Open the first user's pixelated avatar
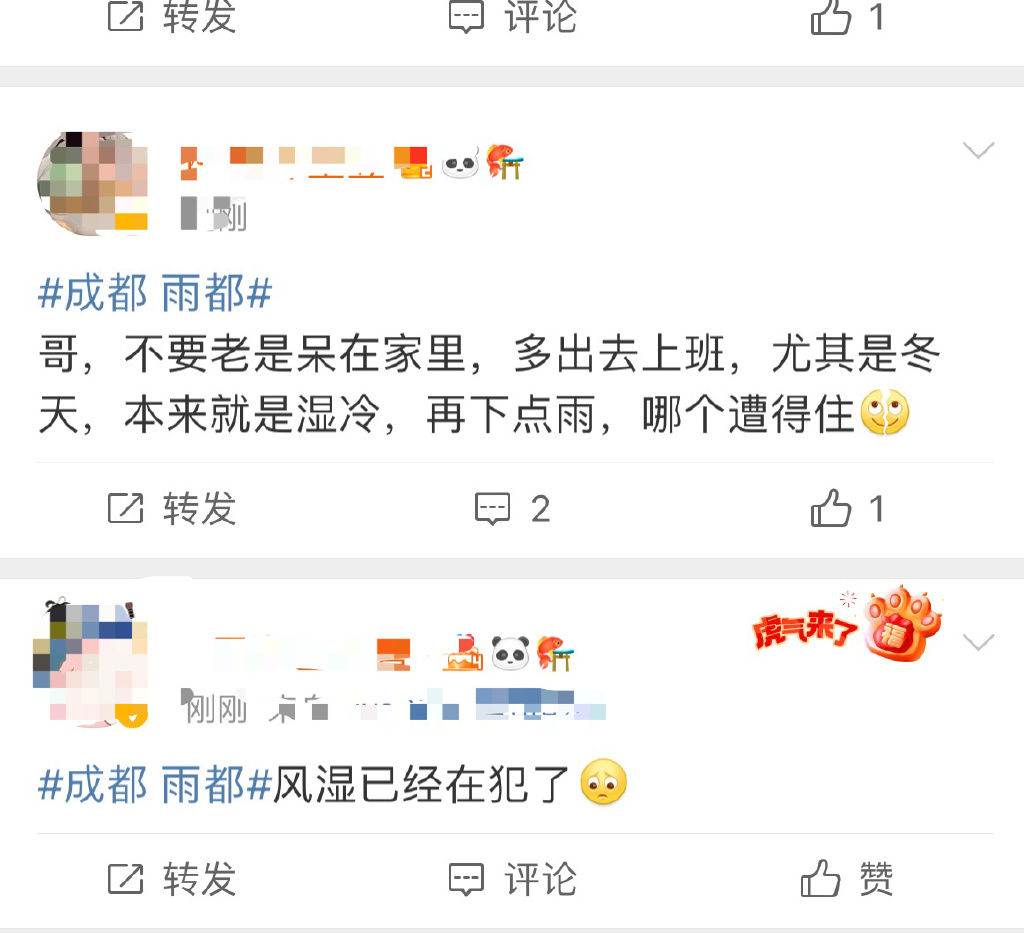Image resolution: width=1024 pixels, height=933 pixels. 92,183
